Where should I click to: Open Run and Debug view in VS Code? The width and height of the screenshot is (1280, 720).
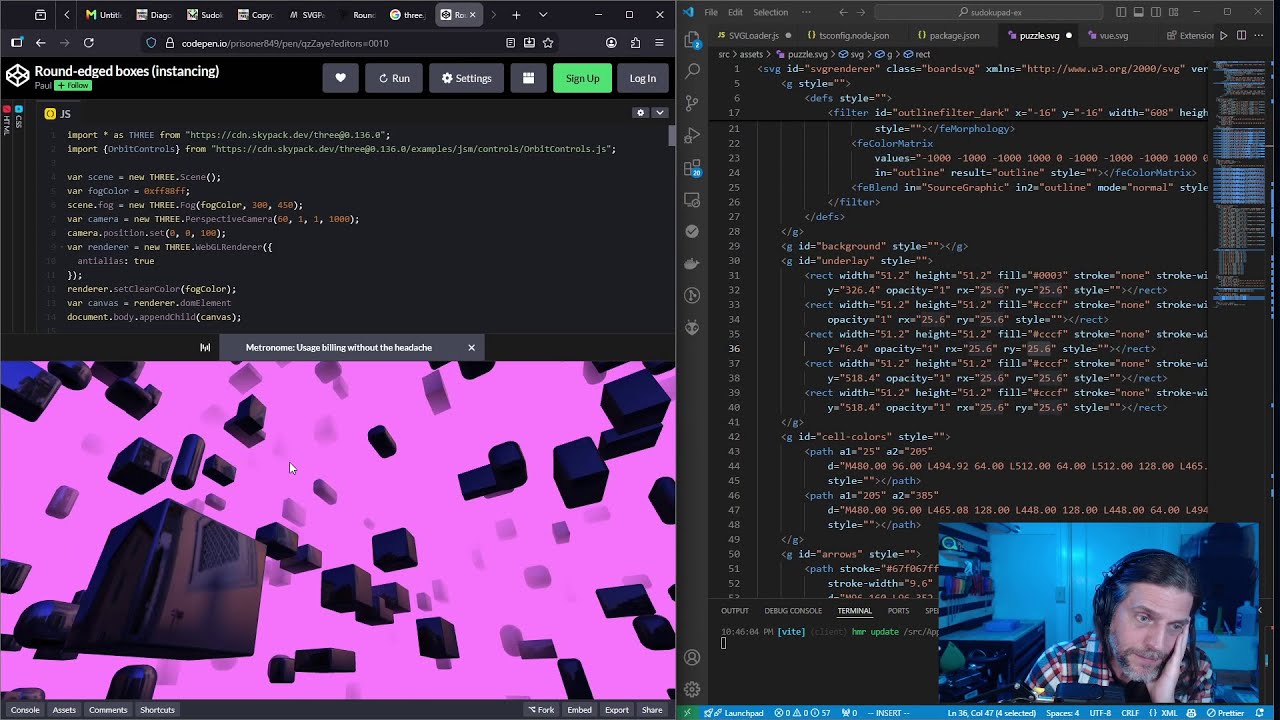(x=692, y=135)
